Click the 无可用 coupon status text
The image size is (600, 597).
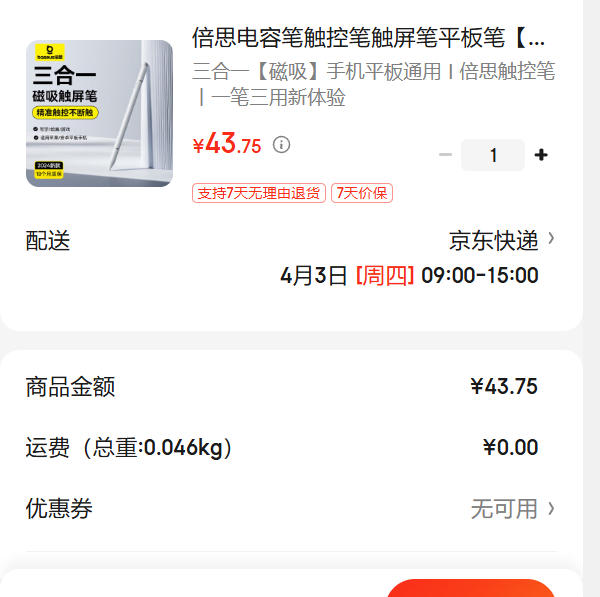pos(504,509)
